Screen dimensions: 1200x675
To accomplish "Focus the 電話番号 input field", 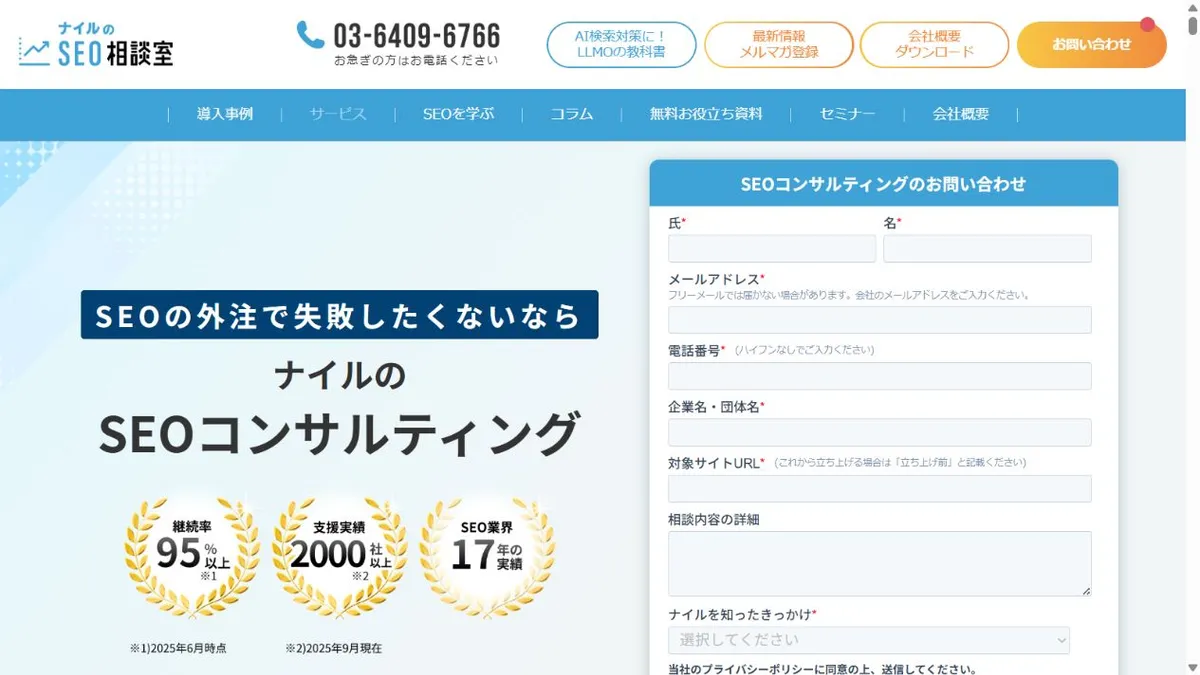I will [880, 376].
